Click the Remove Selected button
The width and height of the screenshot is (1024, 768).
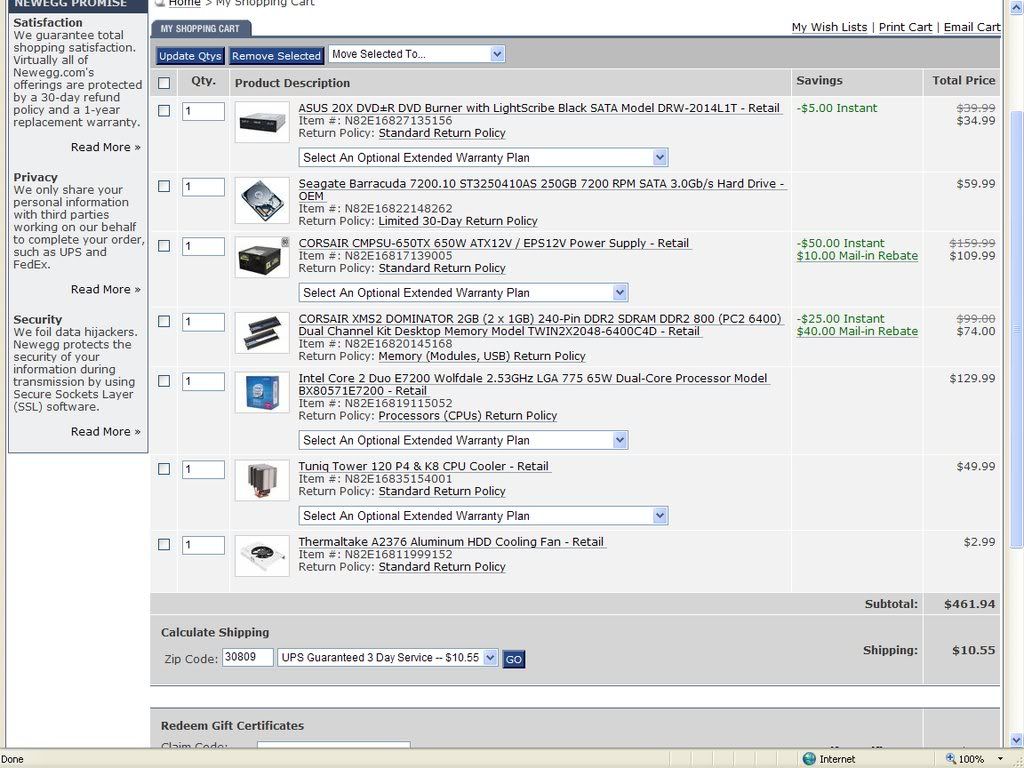pyautogui.click(x=276, y=56)
